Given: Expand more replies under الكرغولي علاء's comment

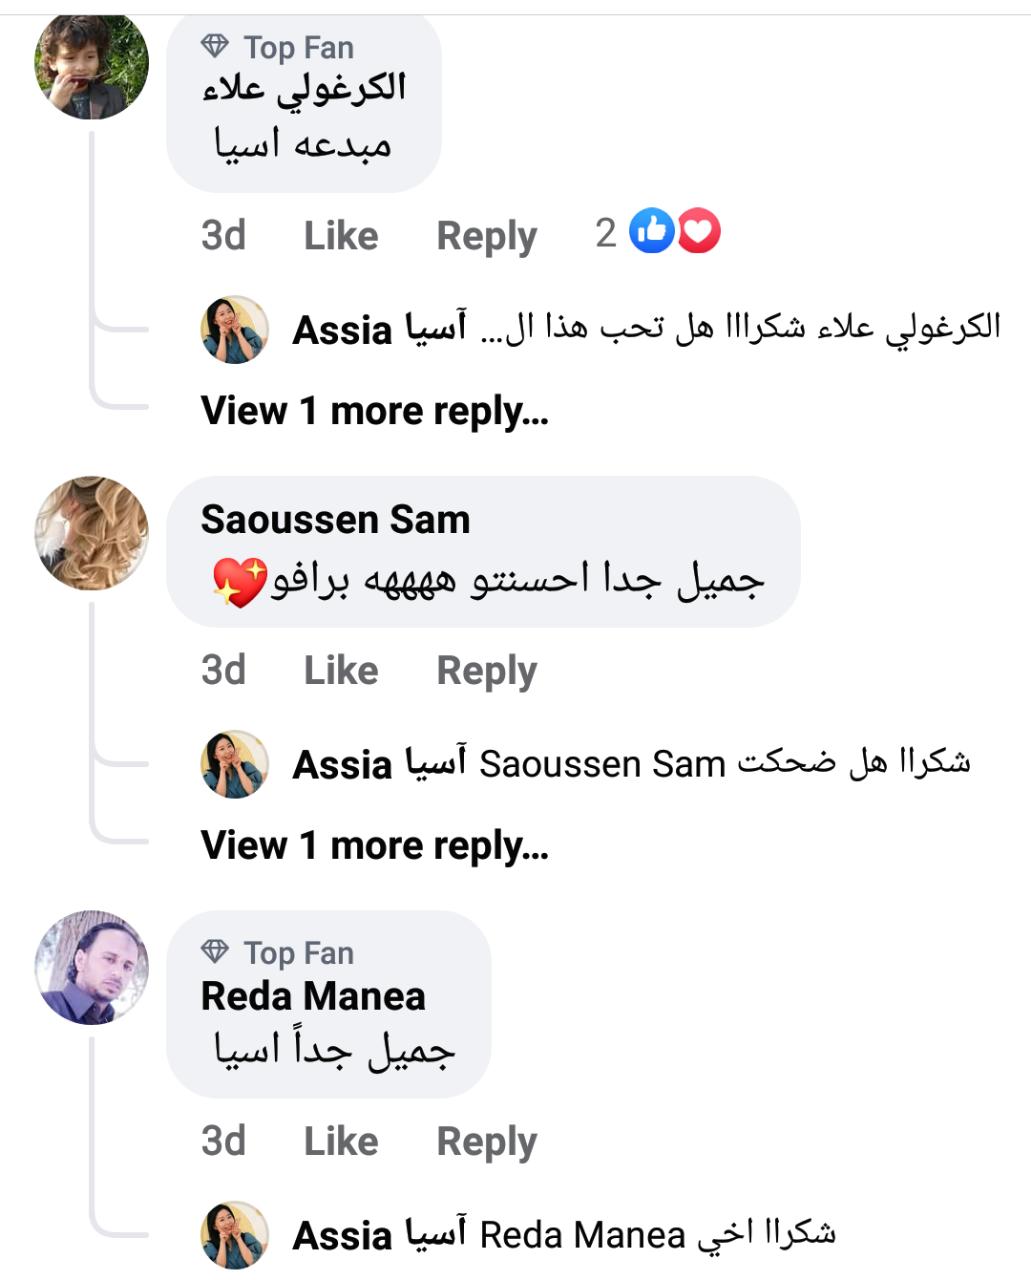Looking at the screenshot, I should coord(374,411).
